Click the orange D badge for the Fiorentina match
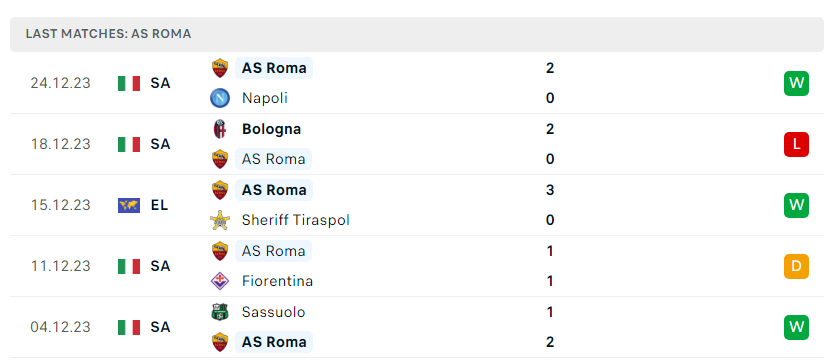The image size is (834, 363). (796, 266)
